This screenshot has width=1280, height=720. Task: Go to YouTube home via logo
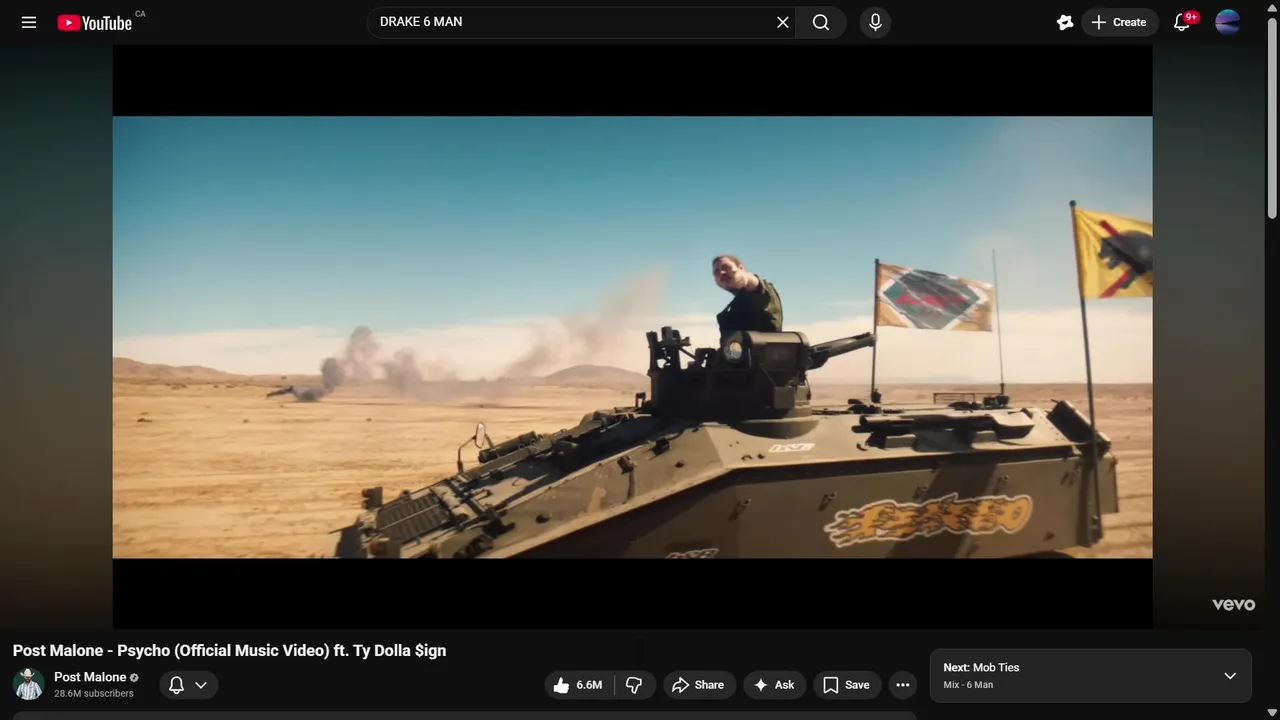pos(95,22)
